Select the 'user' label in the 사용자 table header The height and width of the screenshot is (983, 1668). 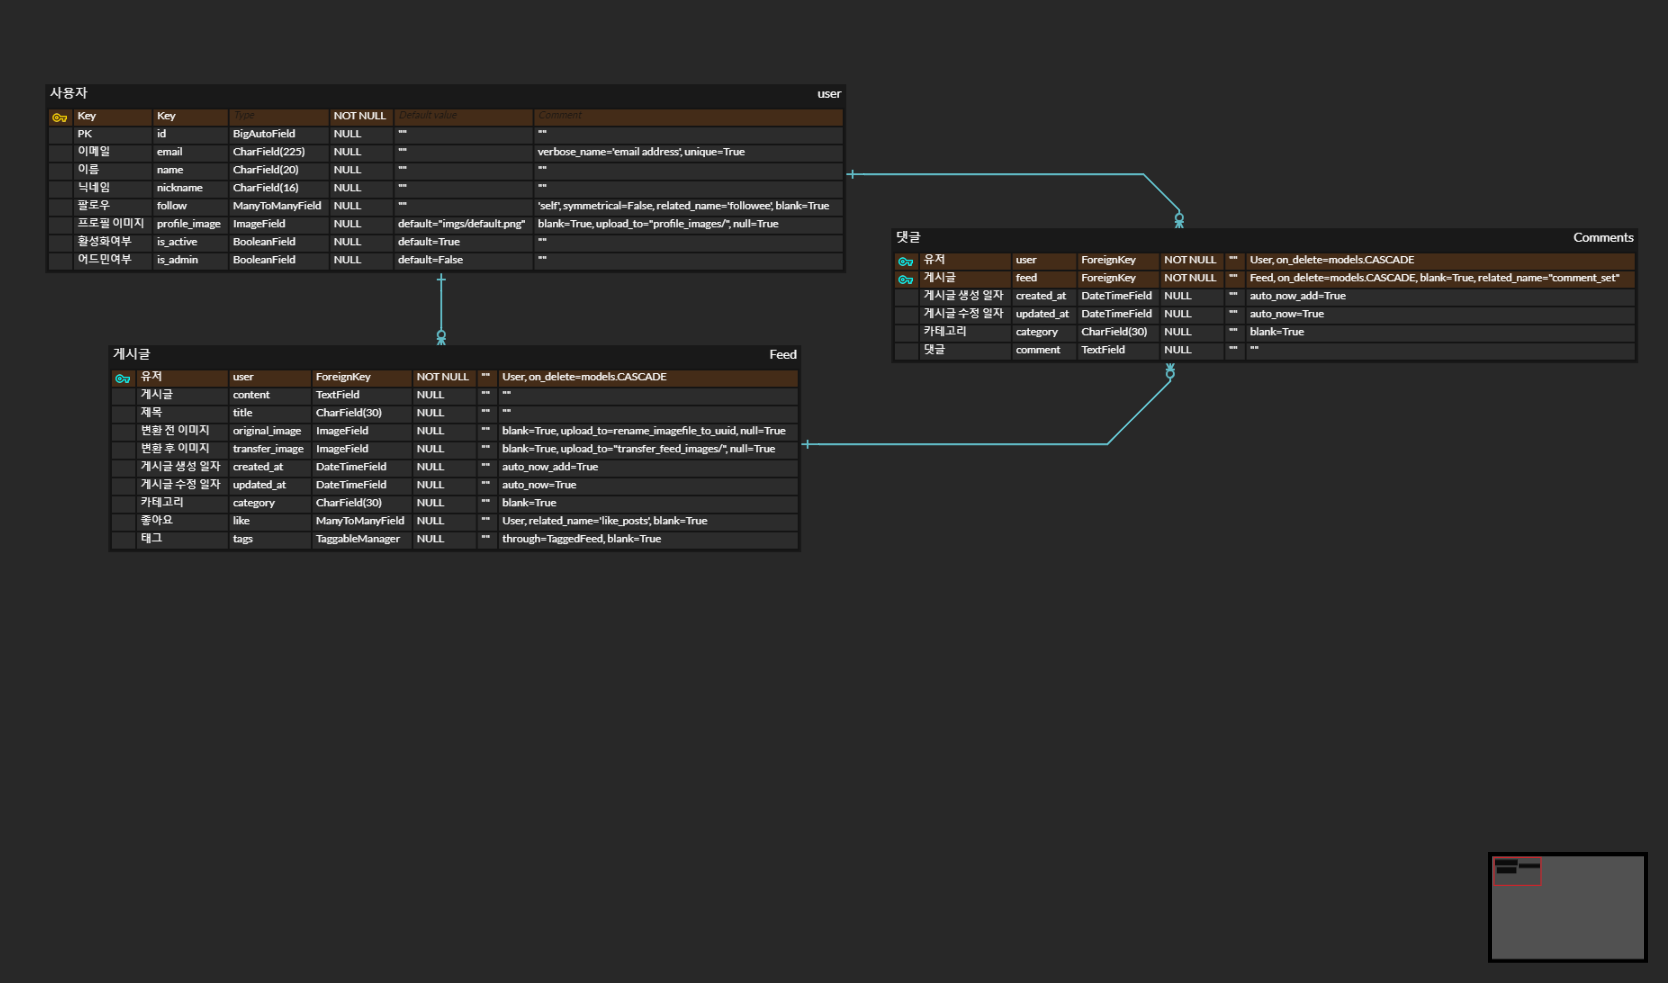pyautogui.click(x=828, y=93)
